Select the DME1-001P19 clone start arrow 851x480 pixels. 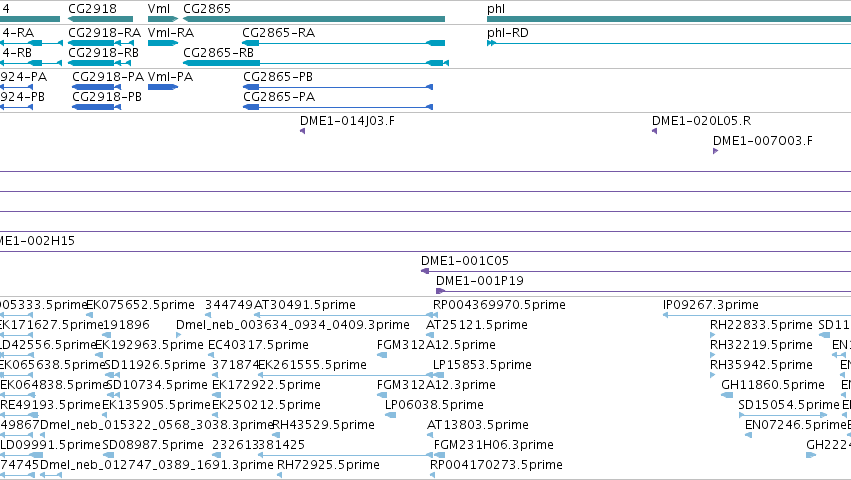[x=440, y=291]
